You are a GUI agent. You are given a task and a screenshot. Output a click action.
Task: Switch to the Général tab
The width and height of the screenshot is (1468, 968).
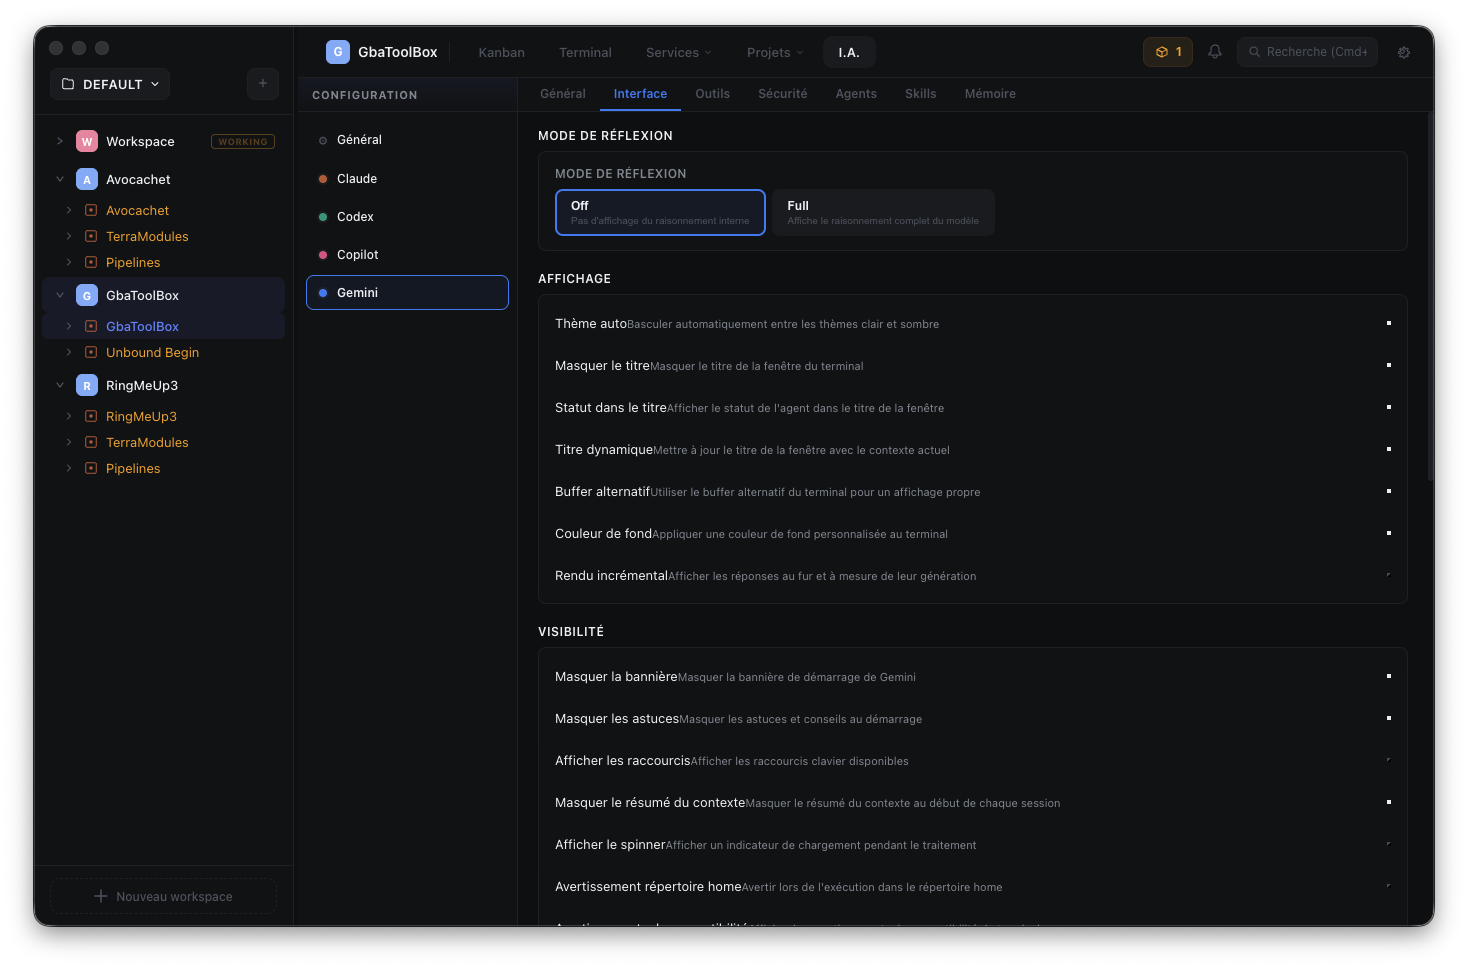click(x=563, y=94)
